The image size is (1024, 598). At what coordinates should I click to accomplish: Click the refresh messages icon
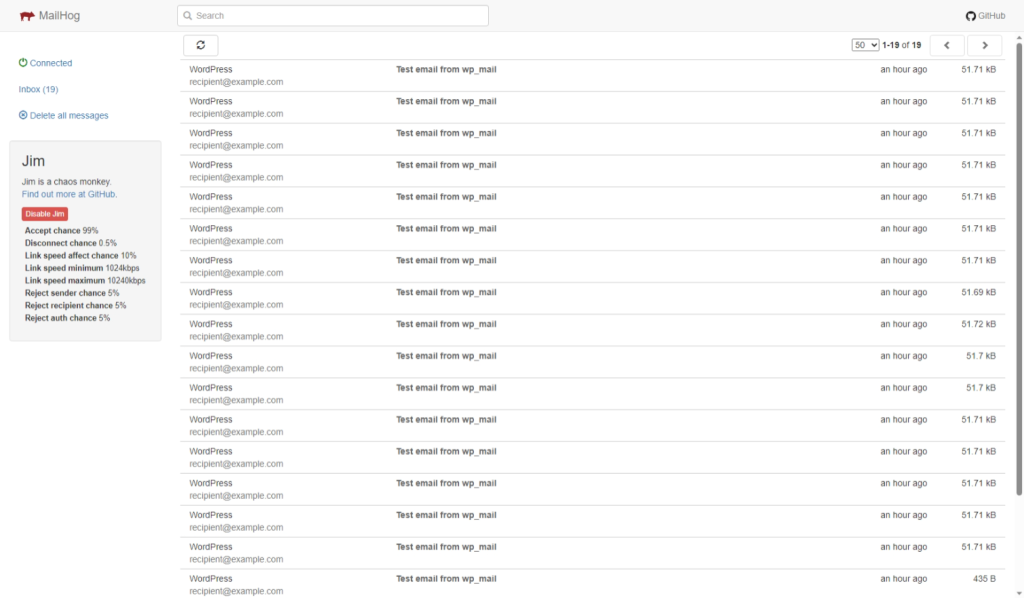(x=200, y=44)
